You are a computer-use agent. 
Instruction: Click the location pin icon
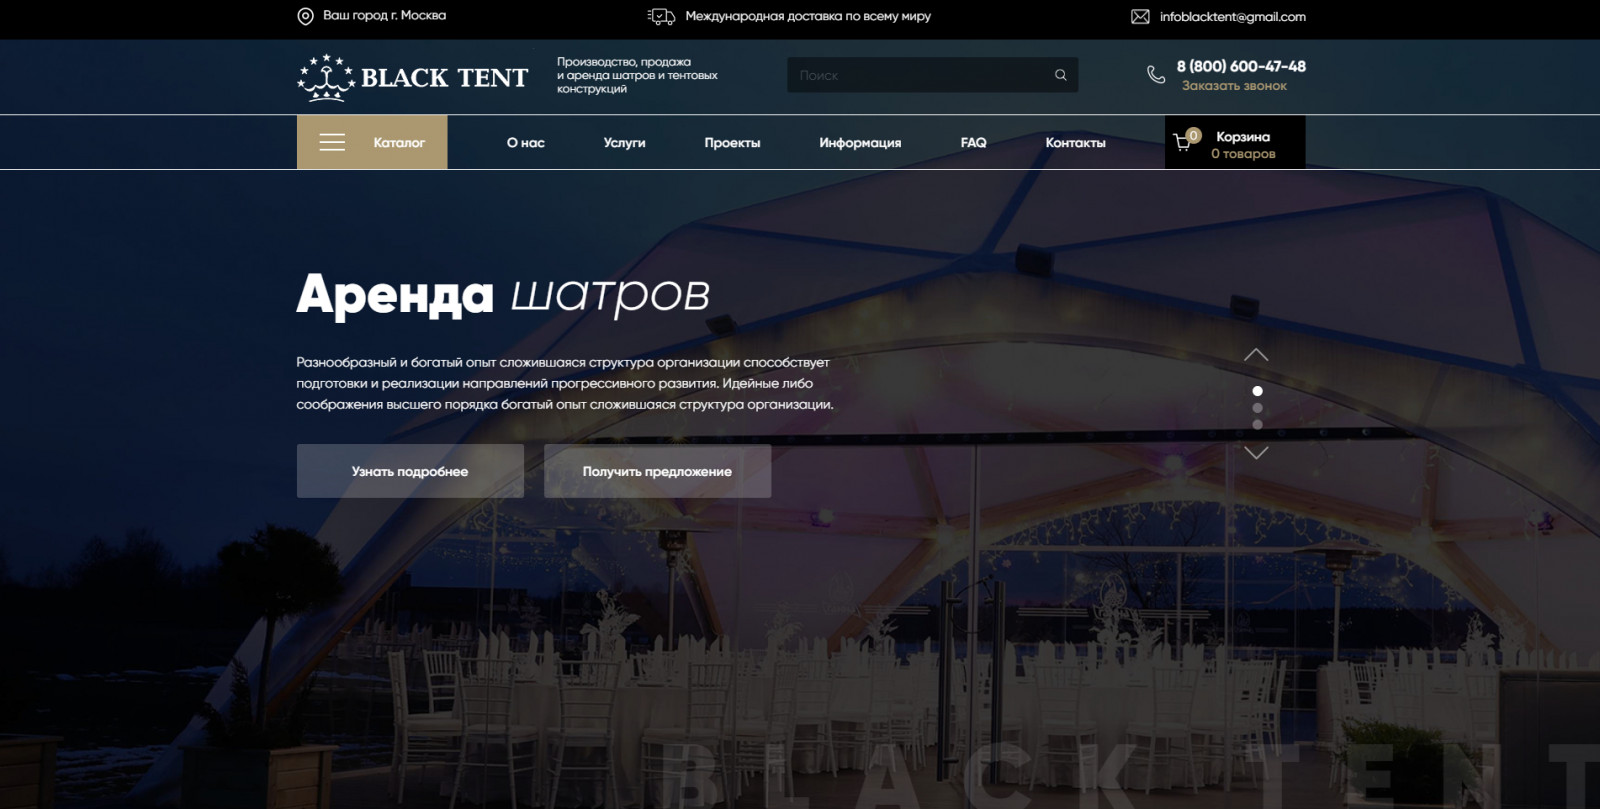[x=305, y=16]
